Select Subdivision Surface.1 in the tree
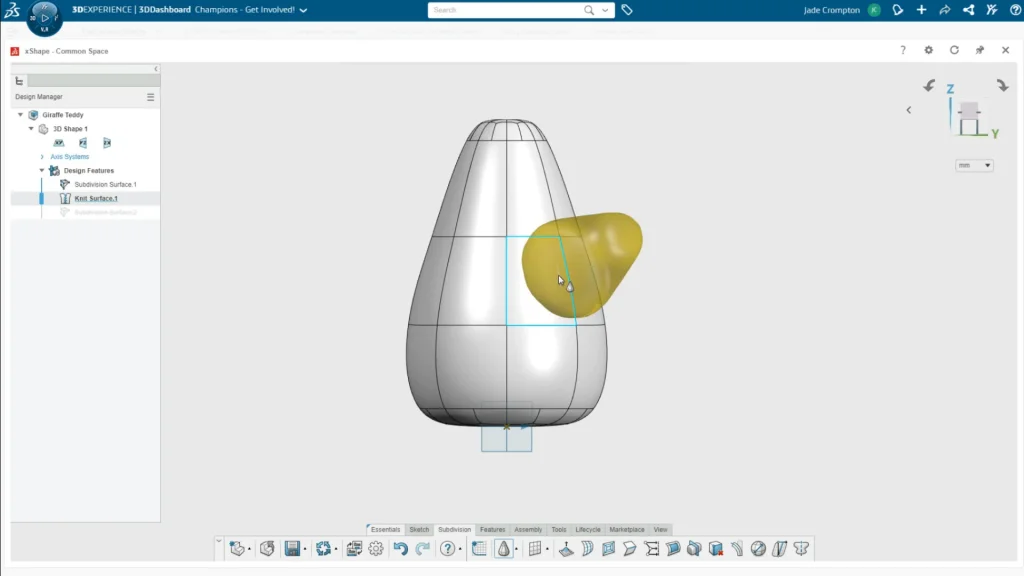1024x576 pixels. 105,185
